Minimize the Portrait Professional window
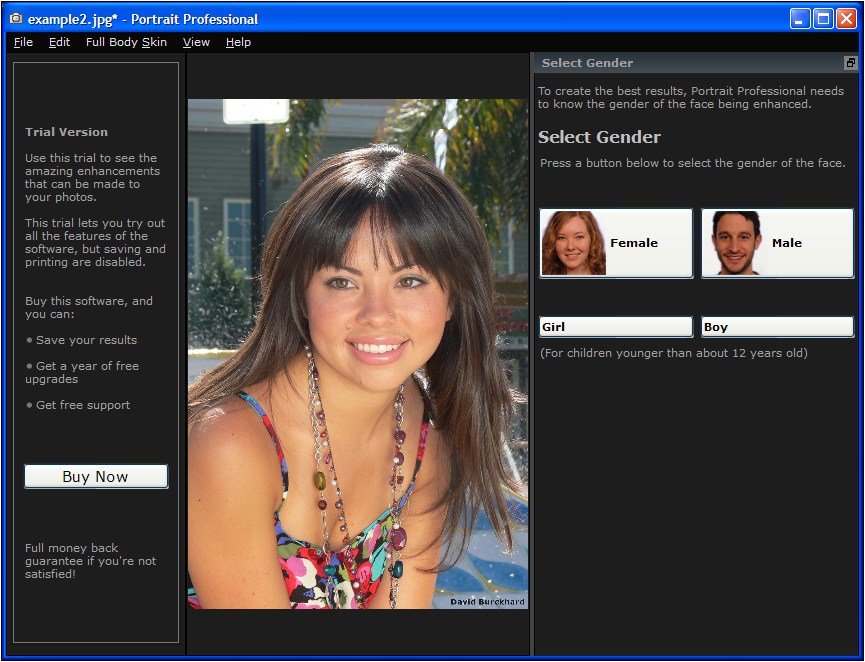The height and width of the screenshot is (662, 865). [799, 19]
